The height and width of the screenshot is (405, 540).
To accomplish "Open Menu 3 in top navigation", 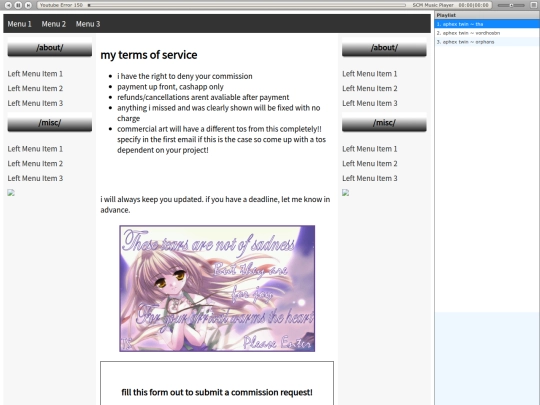I will coord(88,24).
